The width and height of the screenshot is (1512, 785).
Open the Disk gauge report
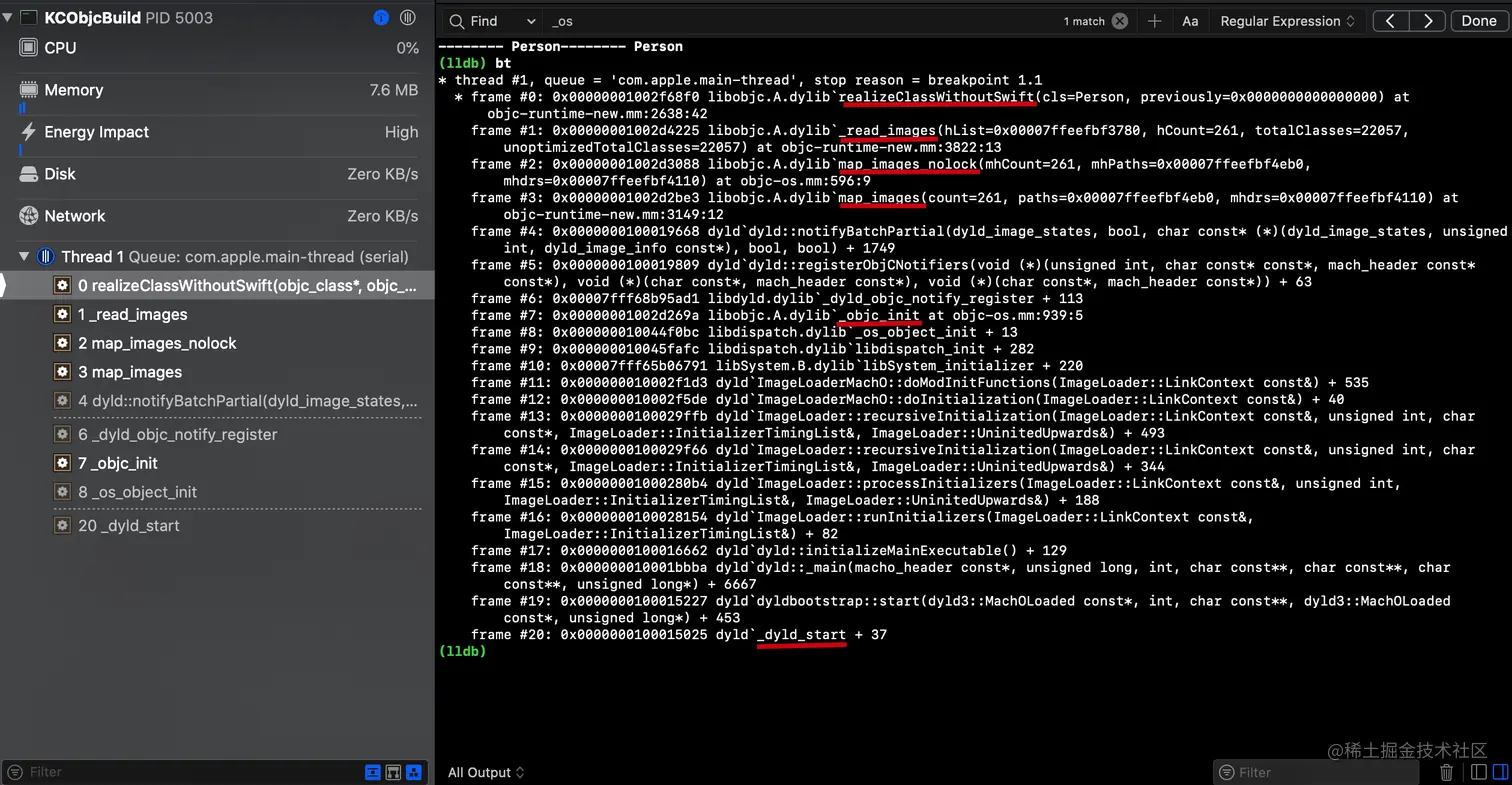217,174
